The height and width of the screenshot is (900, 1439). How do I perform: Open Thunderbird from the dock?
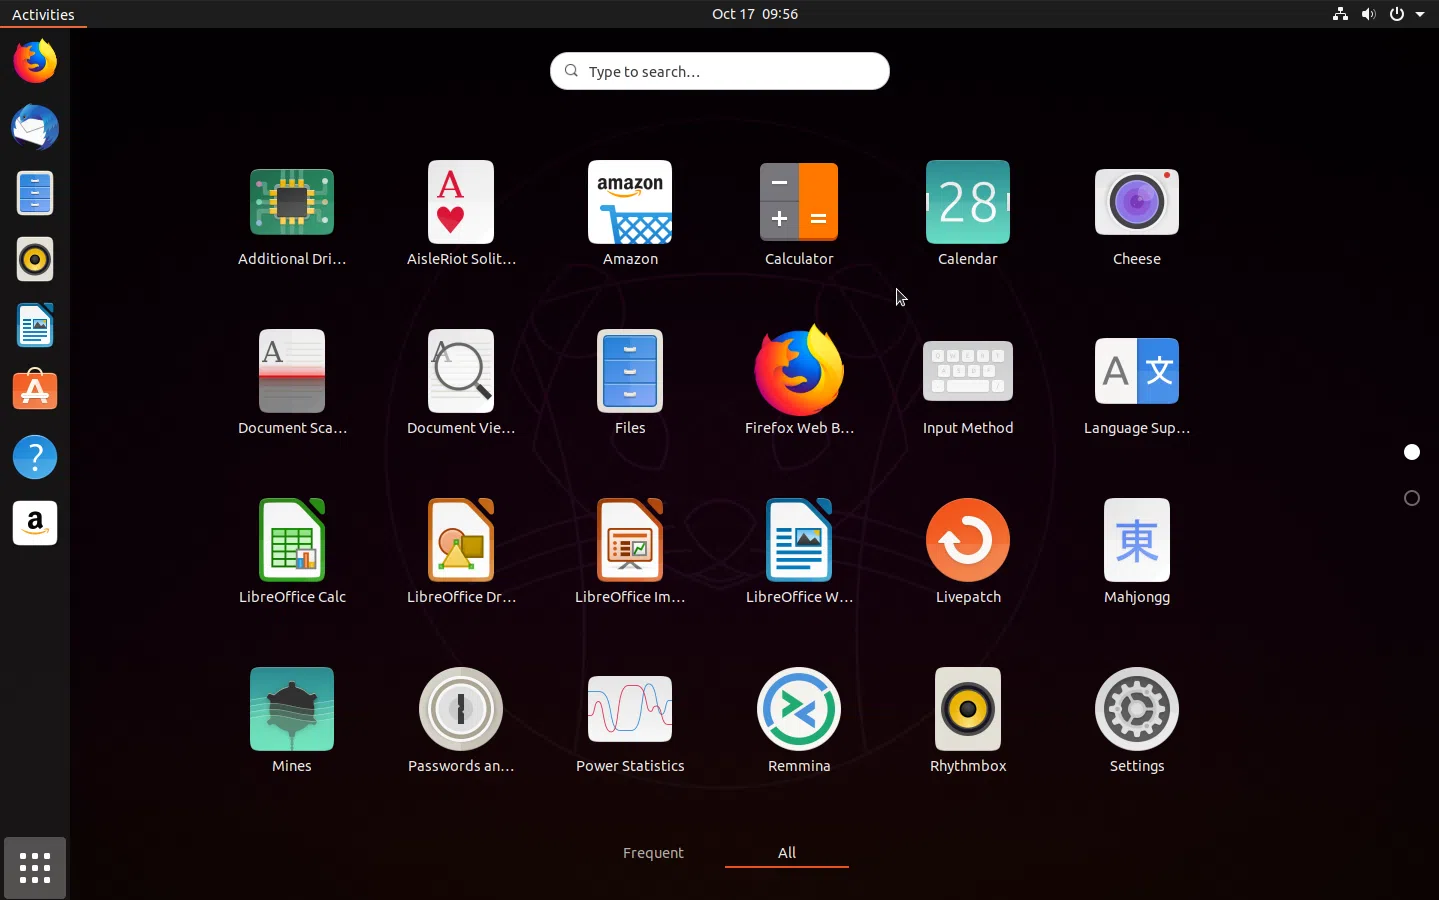(x=34, y=128)
